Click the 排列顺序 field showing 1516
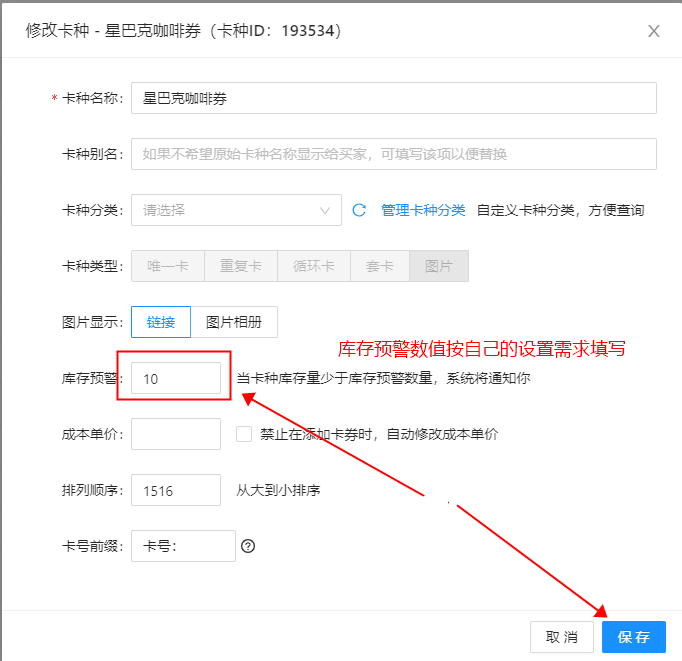This screenshot has width=682, height=661. coord(176,490)
